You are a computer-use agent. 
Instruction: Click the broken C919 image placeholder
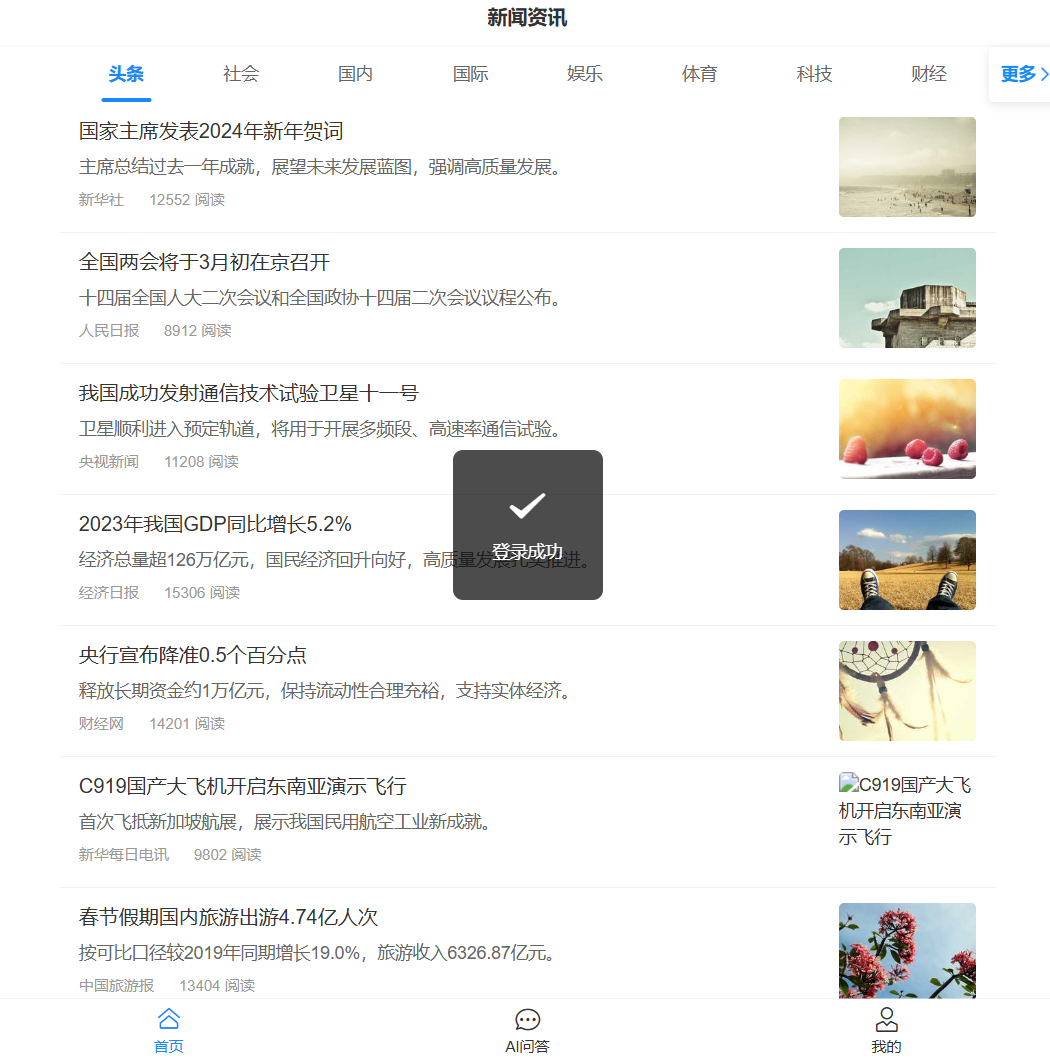pyautogui.click(x=905, y=810)
